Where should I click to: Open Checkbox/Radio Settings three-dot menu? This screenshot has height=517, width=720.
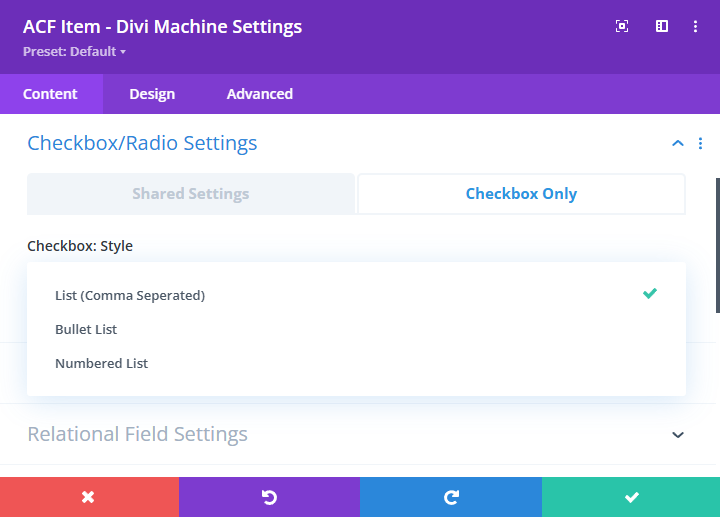(700, 143)
